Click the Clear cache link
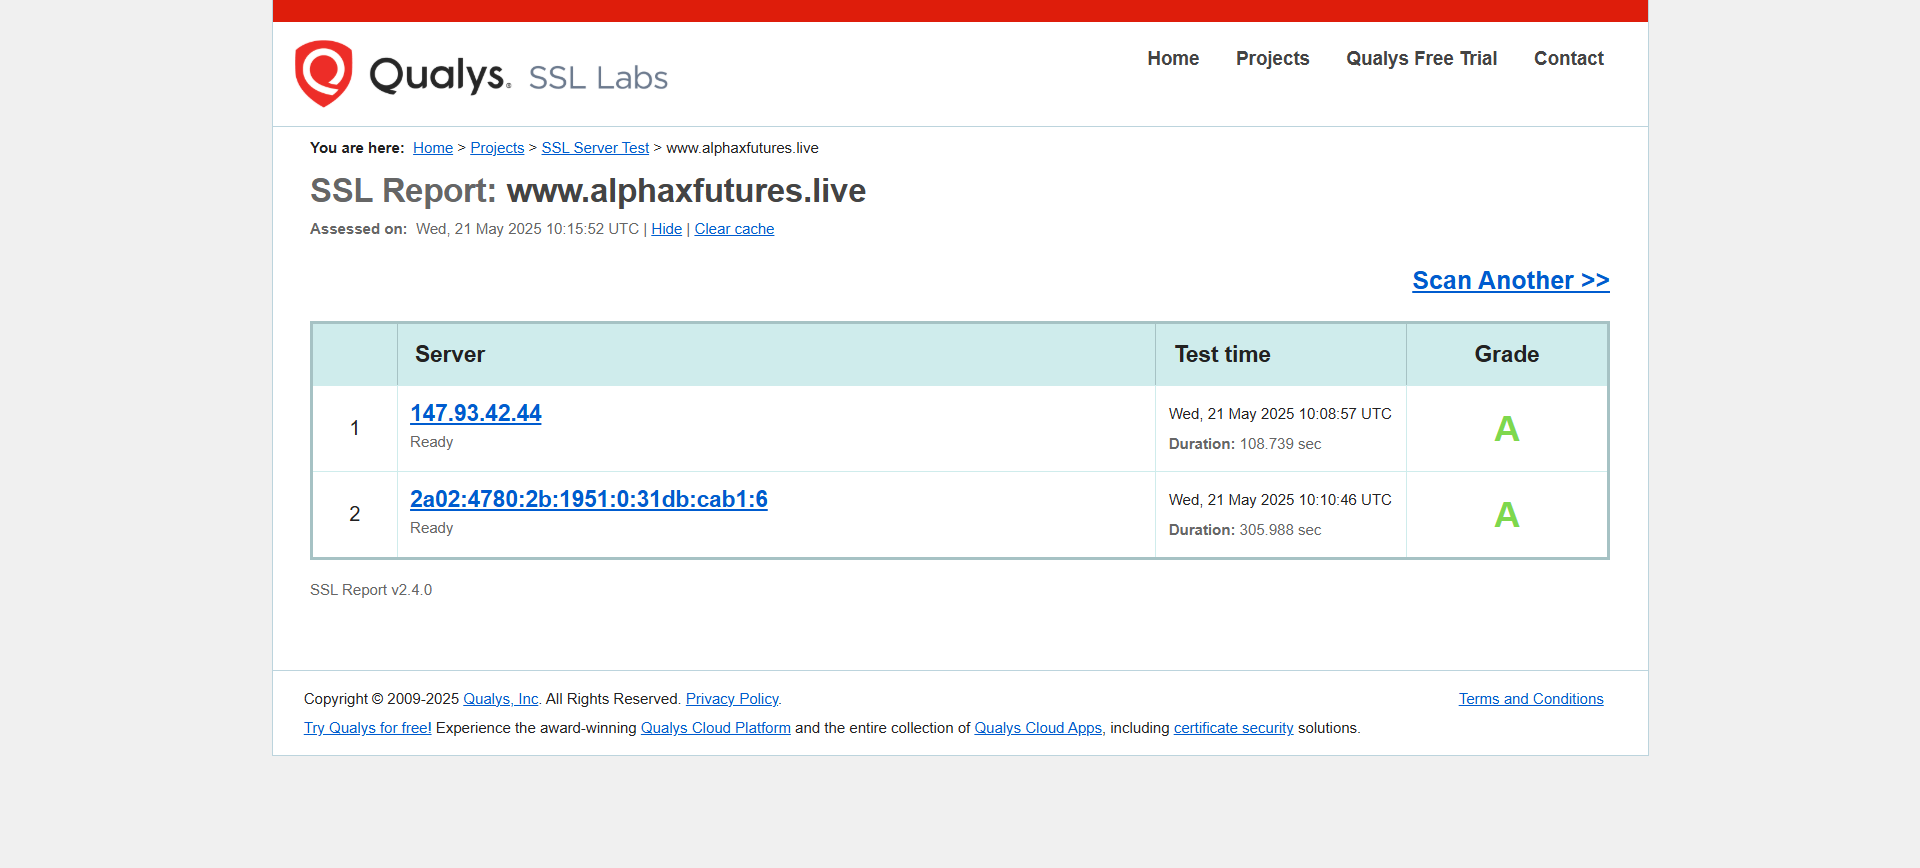Image resolution: width=1920 pixels, height=868 pixels. (734, 229)
